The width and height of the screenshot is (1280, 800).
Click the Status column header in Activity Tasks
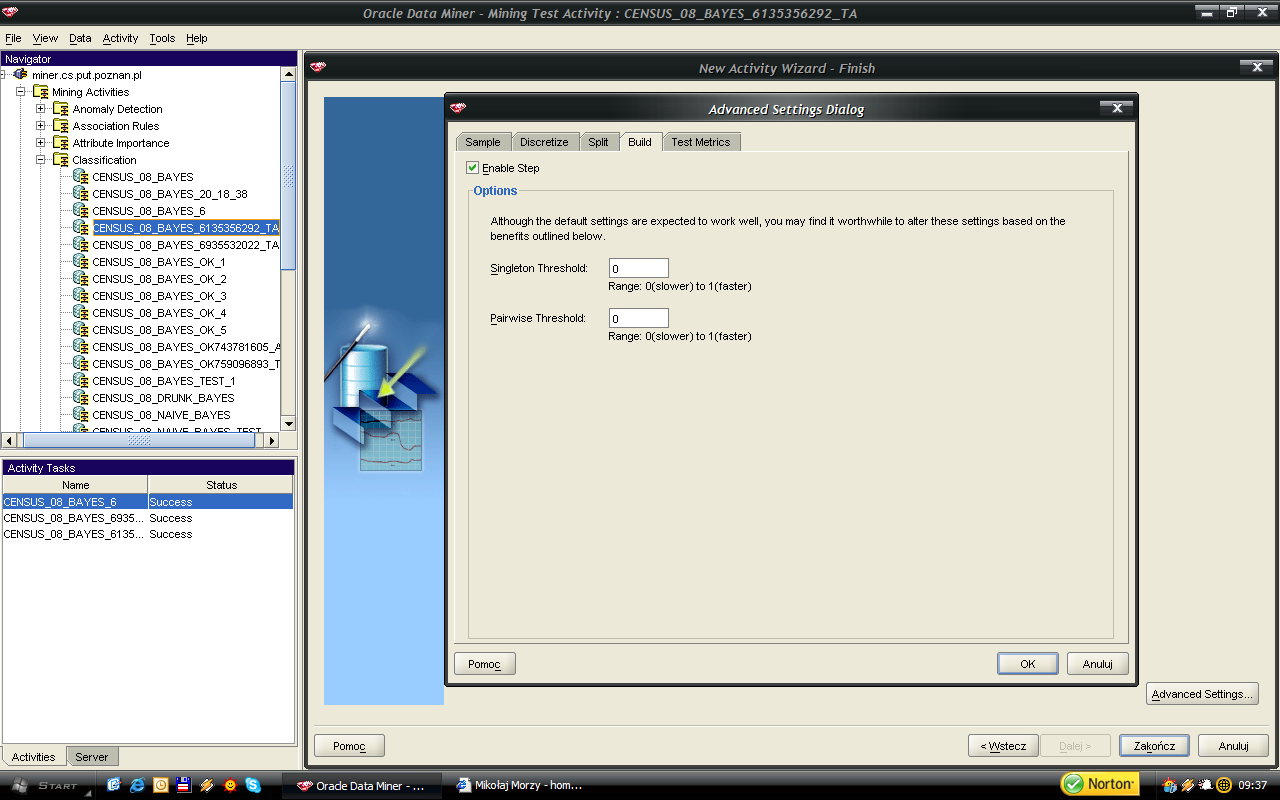pos(221,485)
